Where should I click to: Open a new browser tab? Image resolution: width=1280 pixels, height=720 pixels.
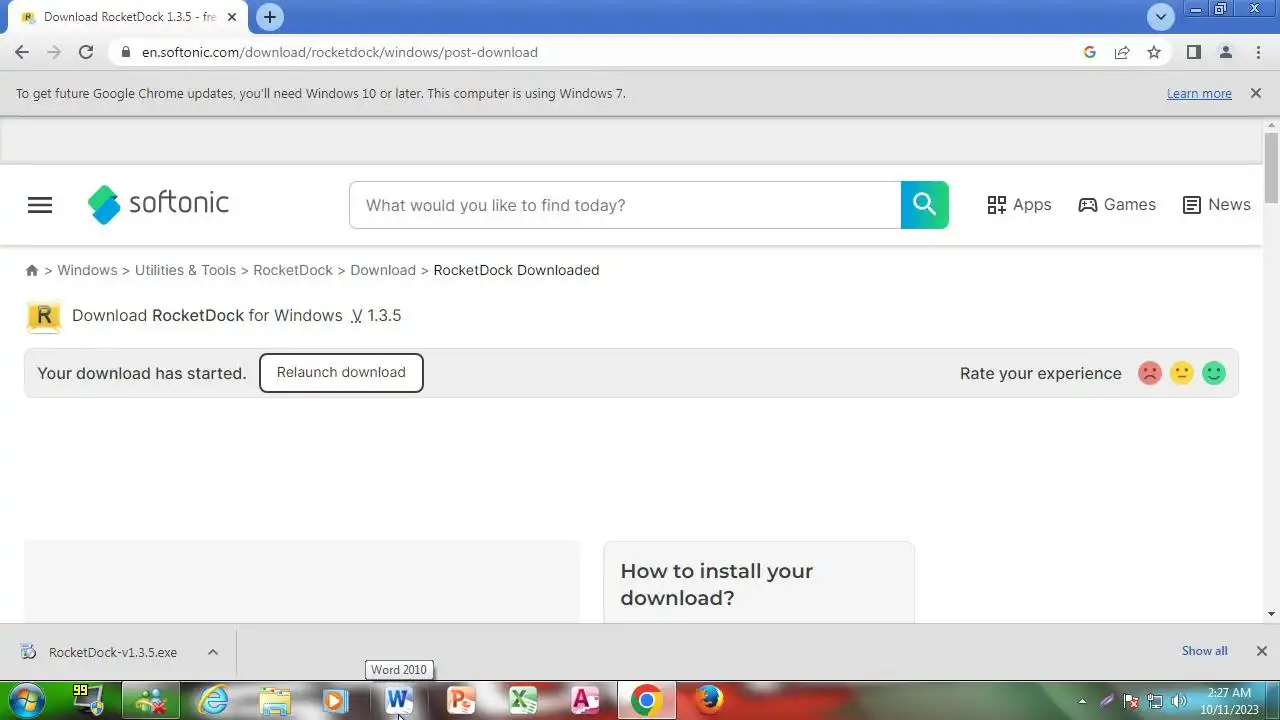(269, 17)
